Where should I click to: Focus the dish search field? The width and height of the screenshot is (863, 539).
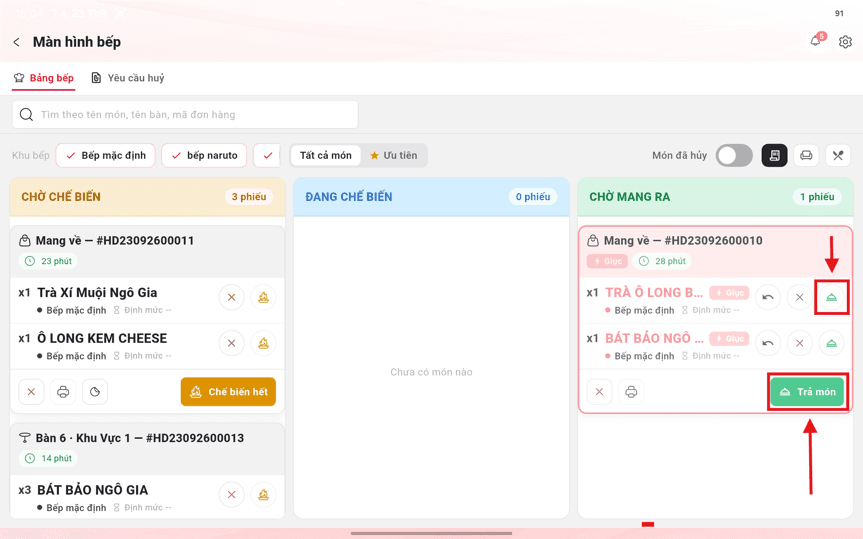pos(185,115)
